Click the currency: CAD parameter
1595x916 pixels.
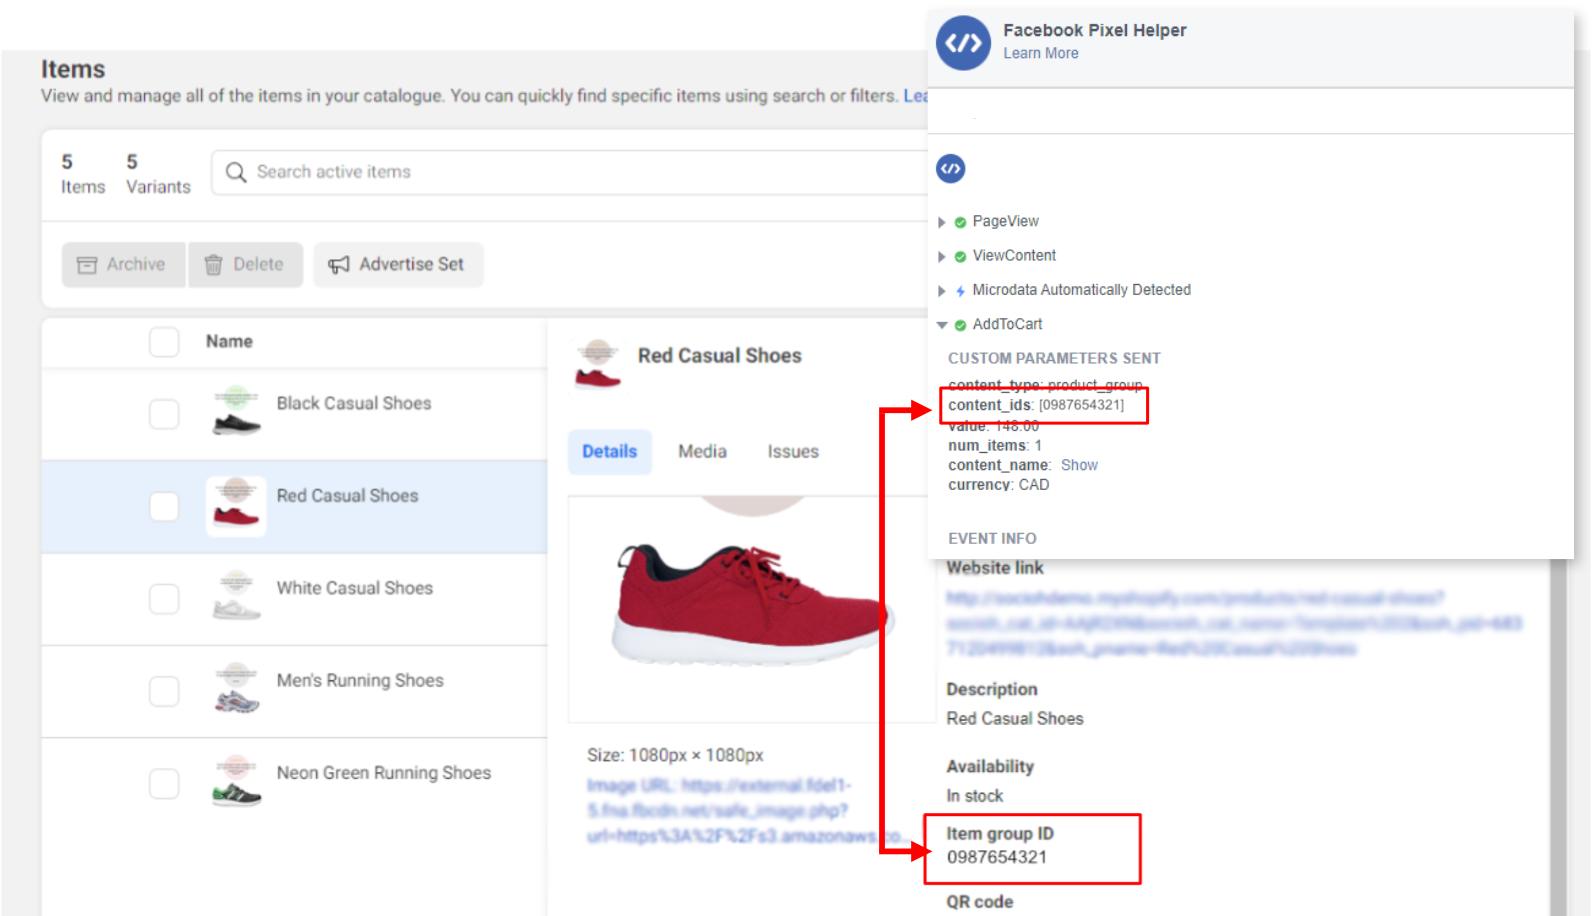tap(999, 485)
